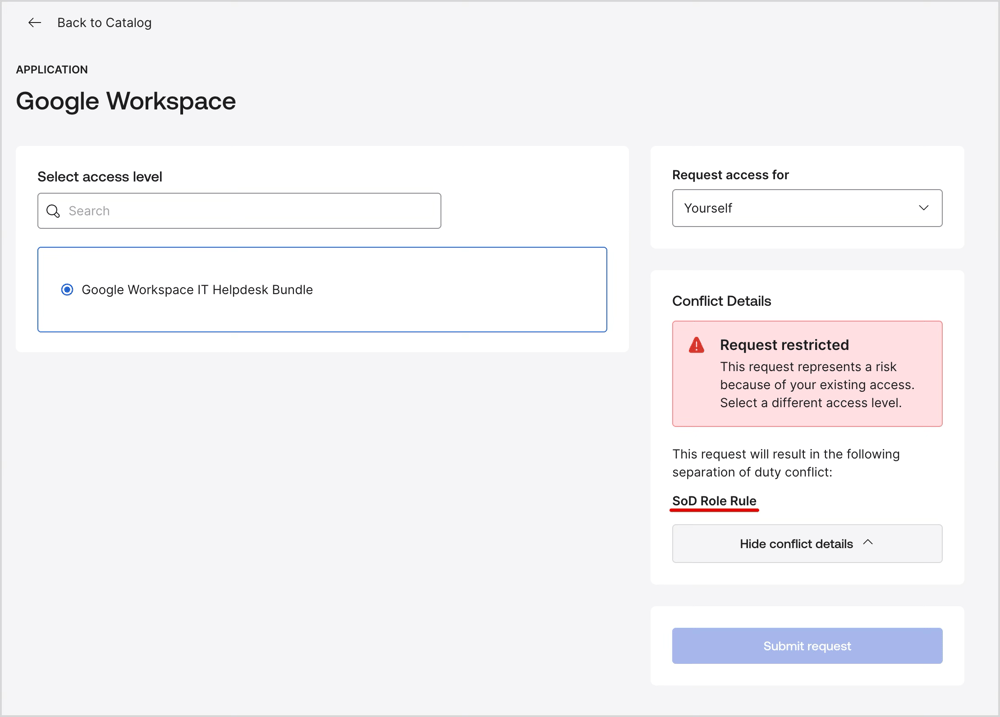Click the Conflict Details heading
The height and width of the screenshot is (717, 1000).
[721, 301]
